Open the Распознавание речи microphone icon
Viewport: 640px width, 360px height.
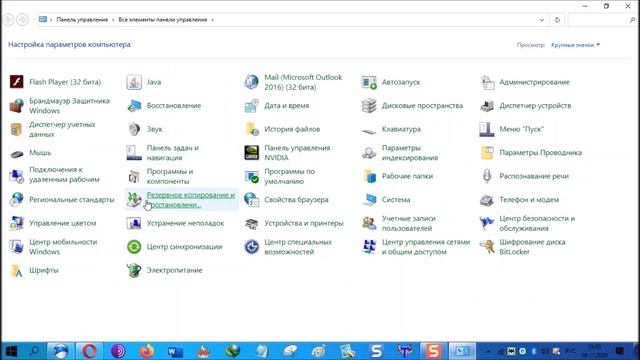click(487, 176)
